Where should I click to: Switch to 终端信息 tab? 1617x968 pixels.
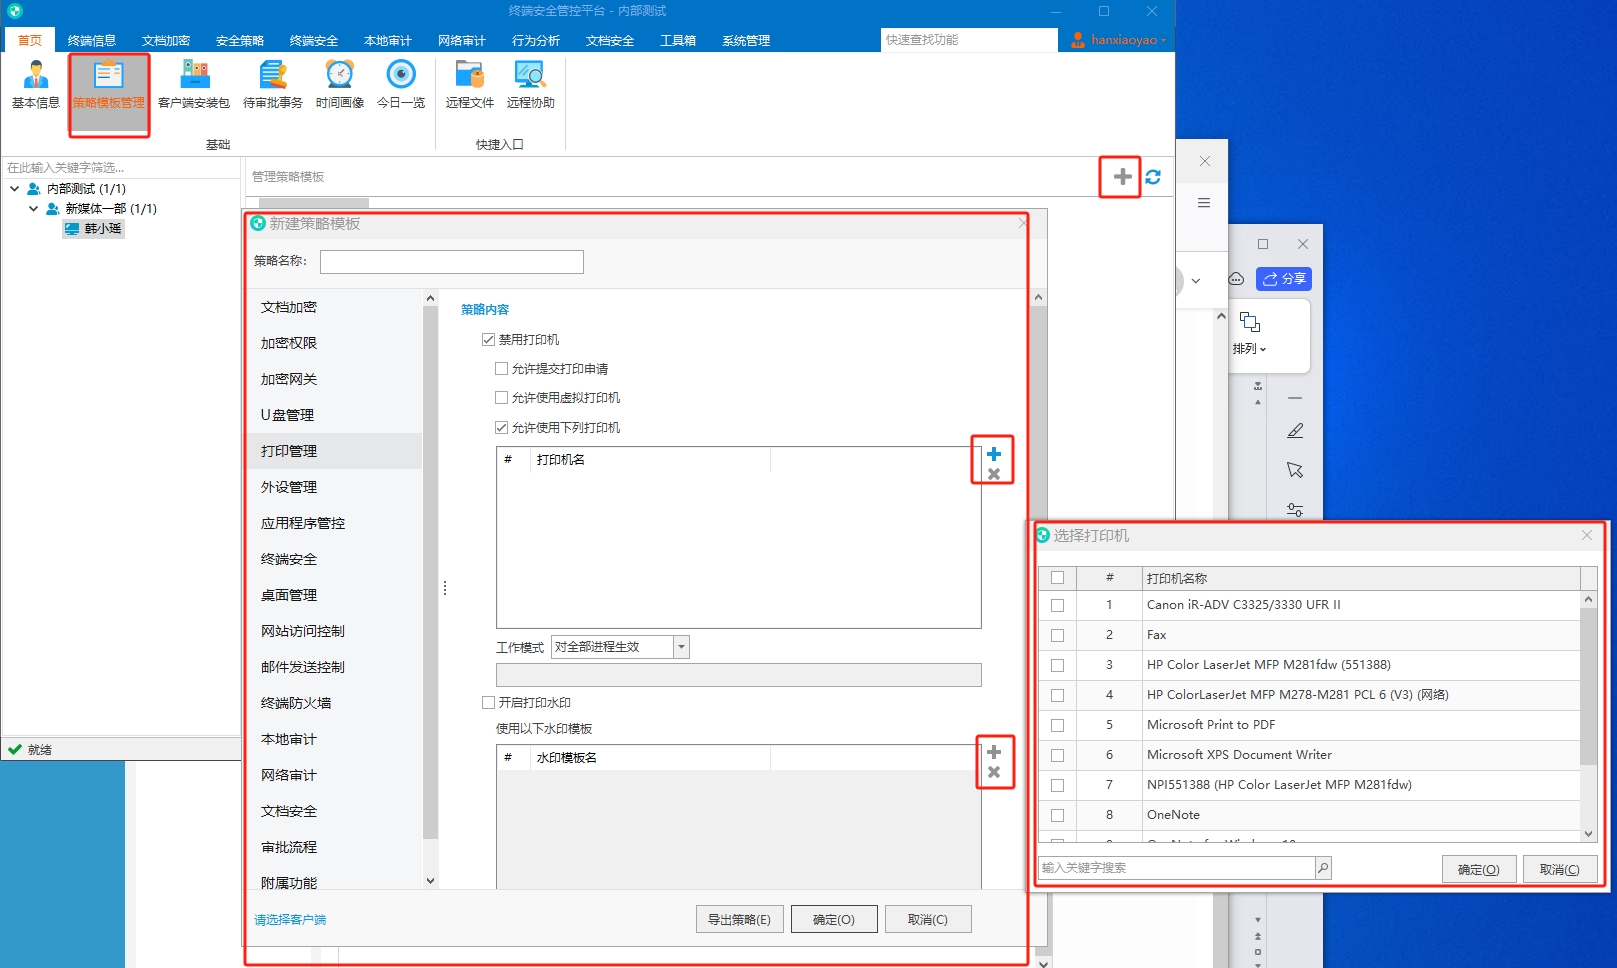point(92,41)
